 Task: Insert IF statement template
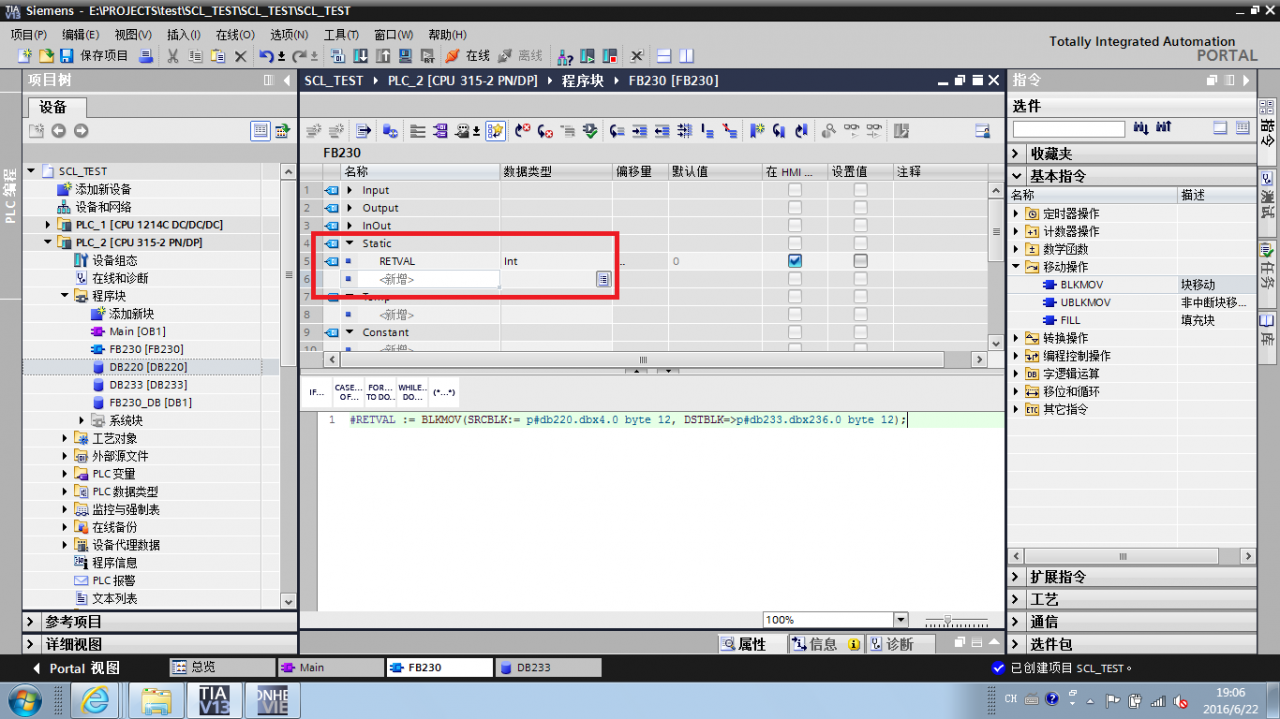316,393
